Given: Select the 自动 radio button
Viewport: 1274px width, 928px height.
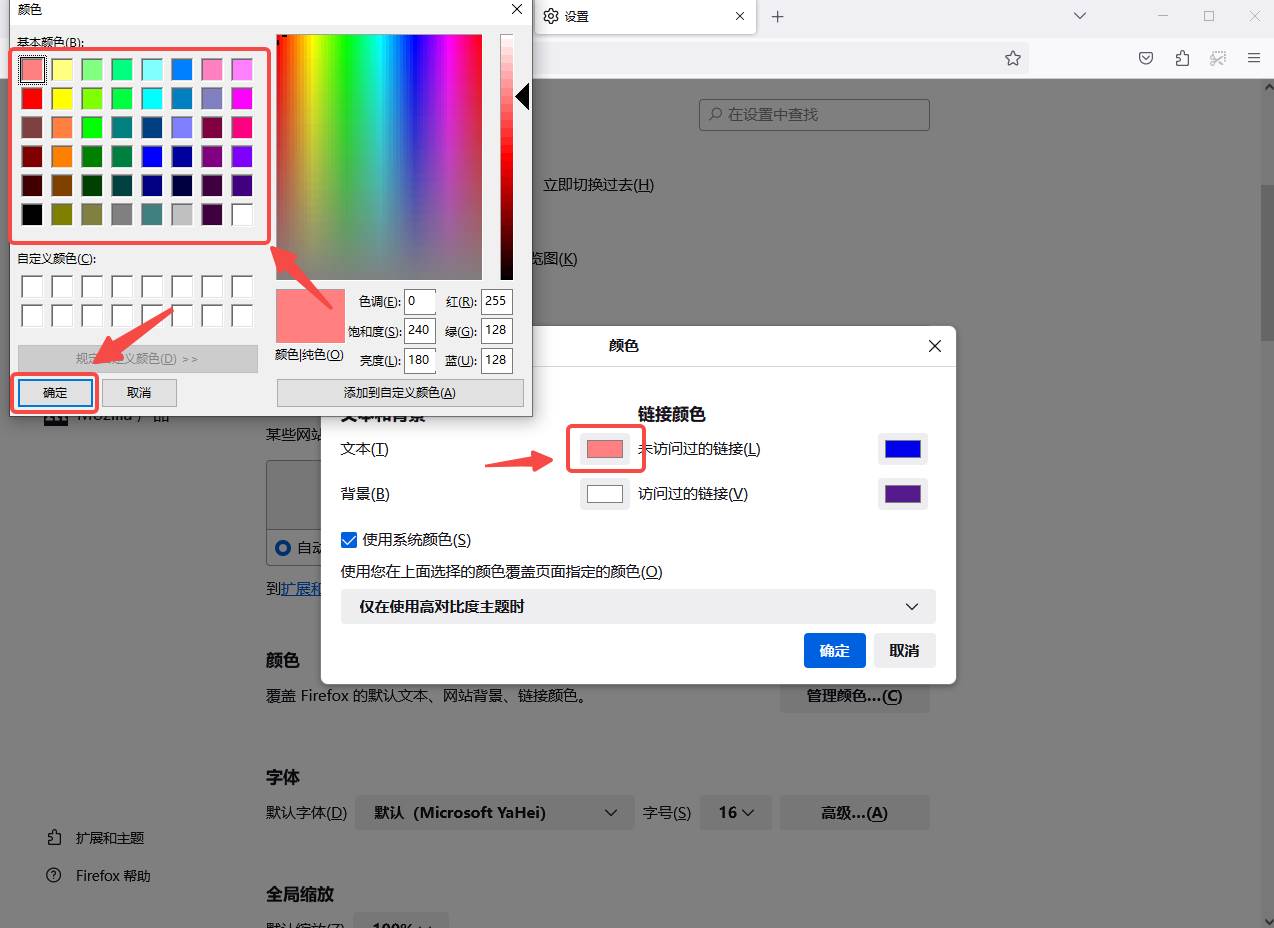Looking at the screenshot, I should pos(283,548).
